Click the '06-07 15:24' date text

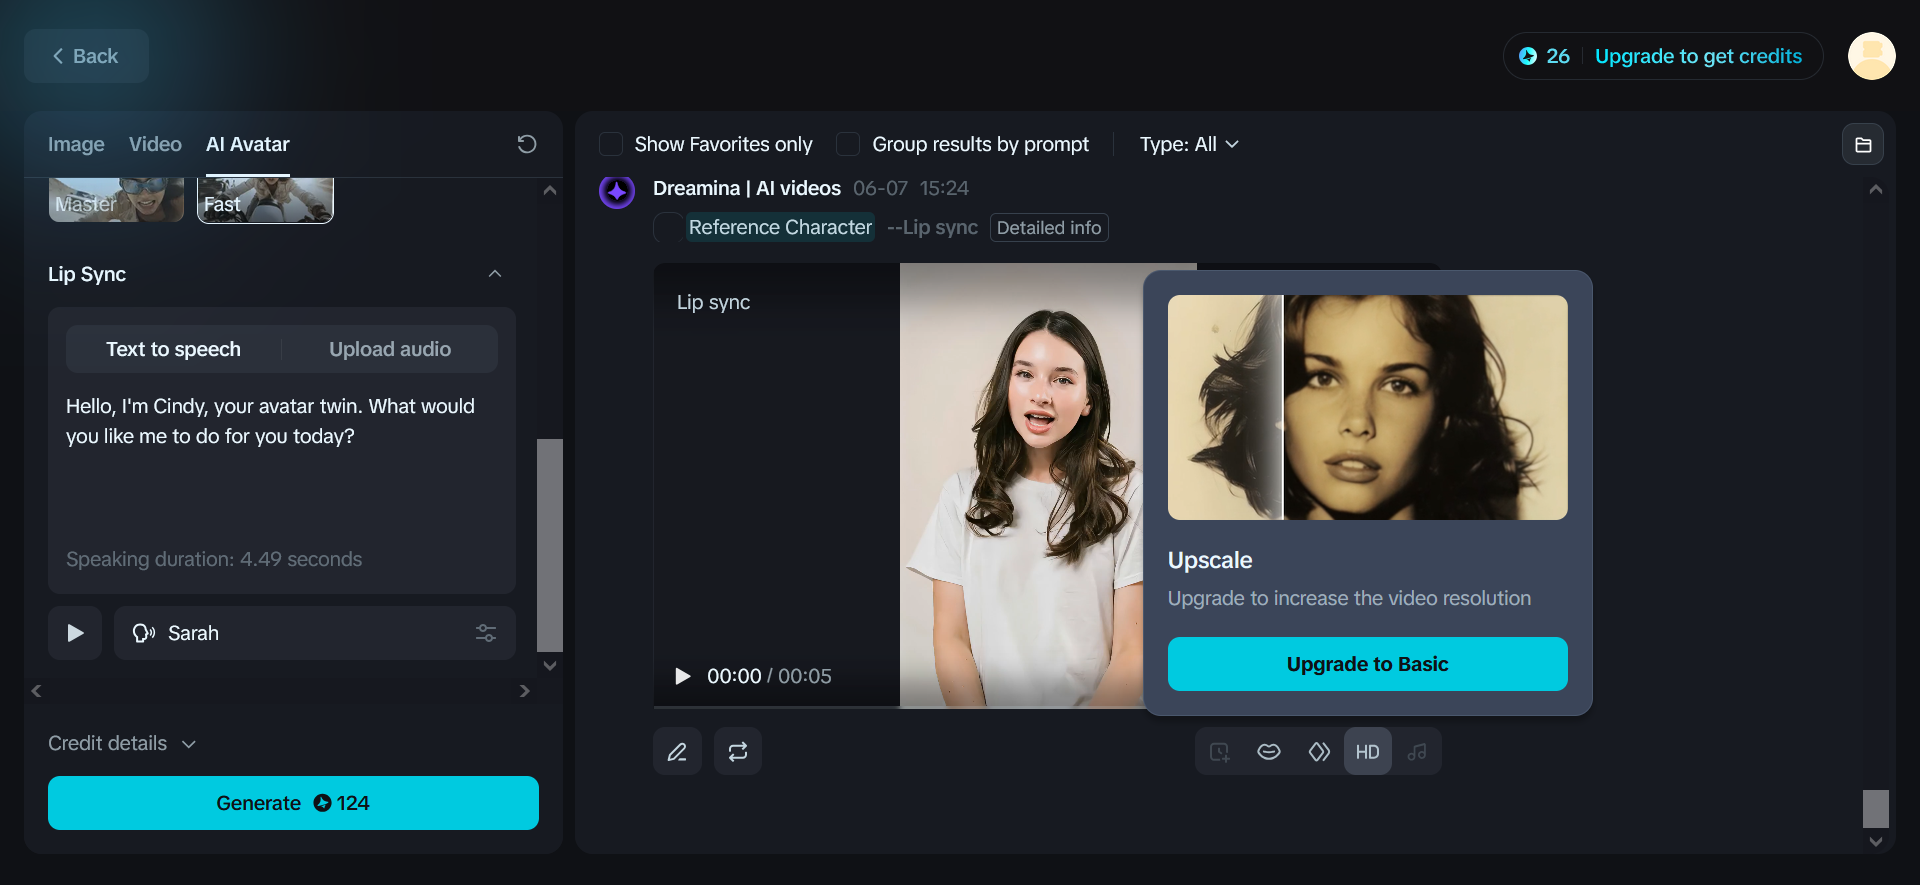coord(911,188)
